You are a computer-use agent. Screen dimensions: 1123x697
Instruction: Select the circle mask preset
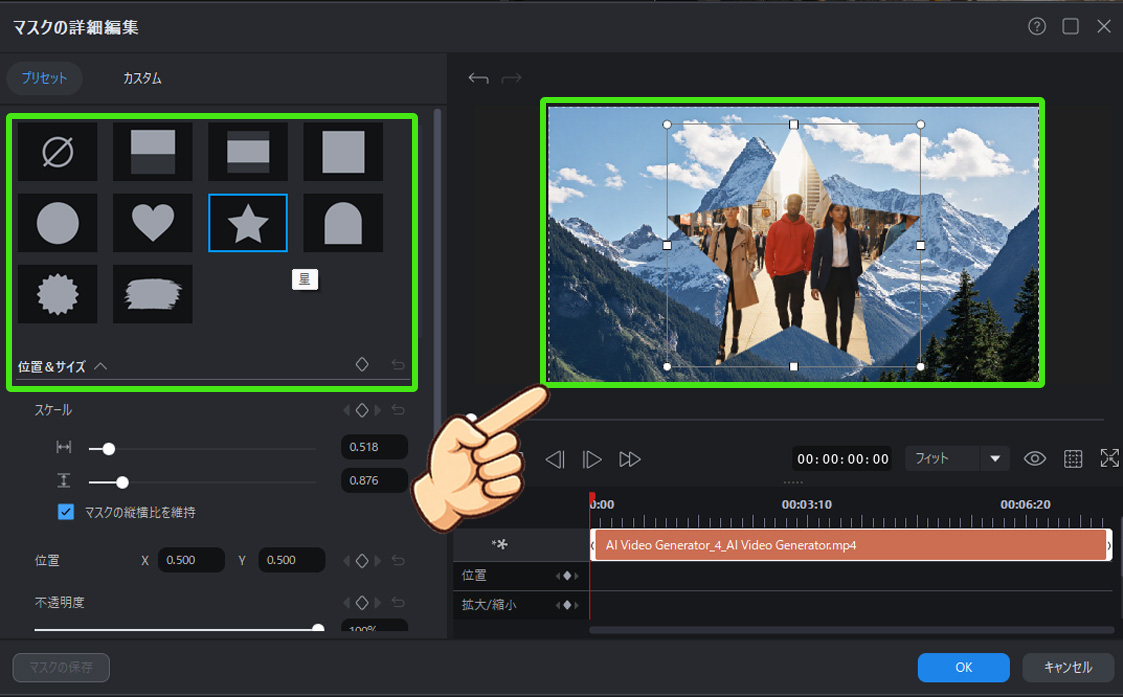[x=58, y=223]
